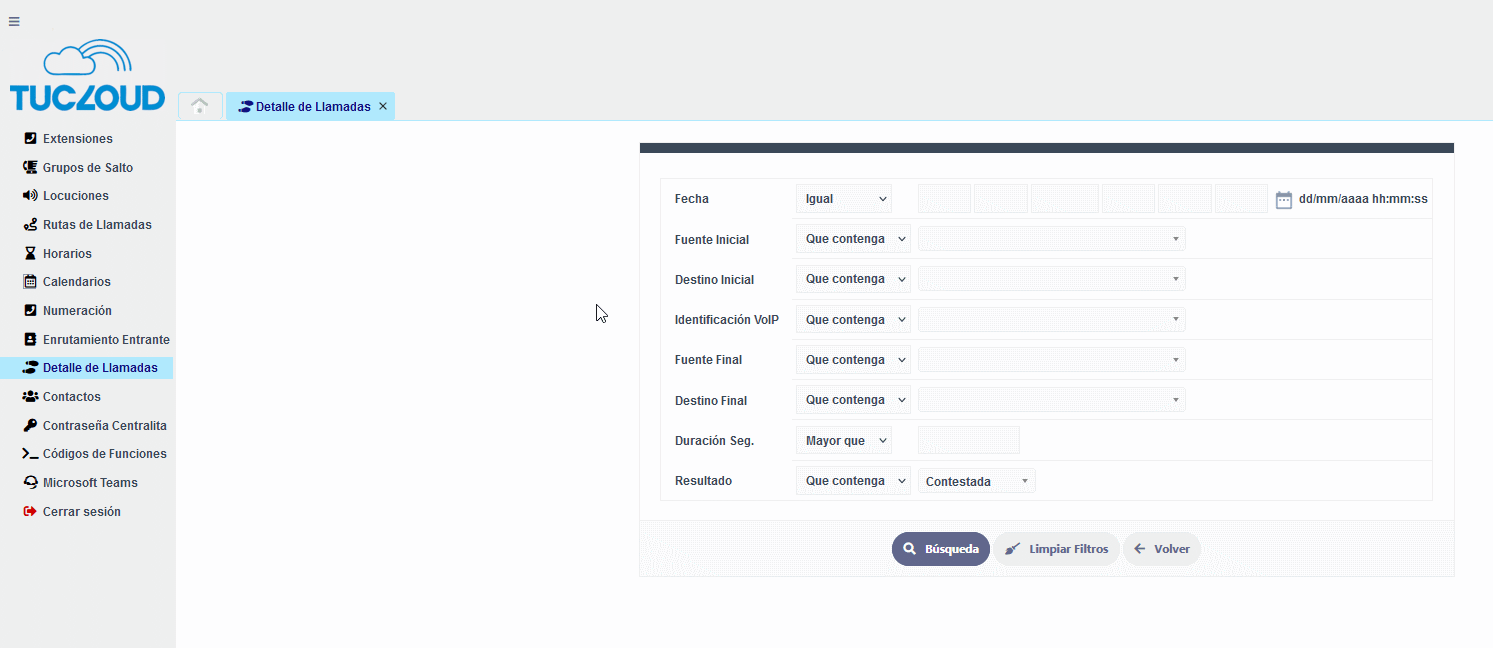Click the hamburger menu icon
1493x648 pixels.
pyautogui.click(x=14, y=21)
